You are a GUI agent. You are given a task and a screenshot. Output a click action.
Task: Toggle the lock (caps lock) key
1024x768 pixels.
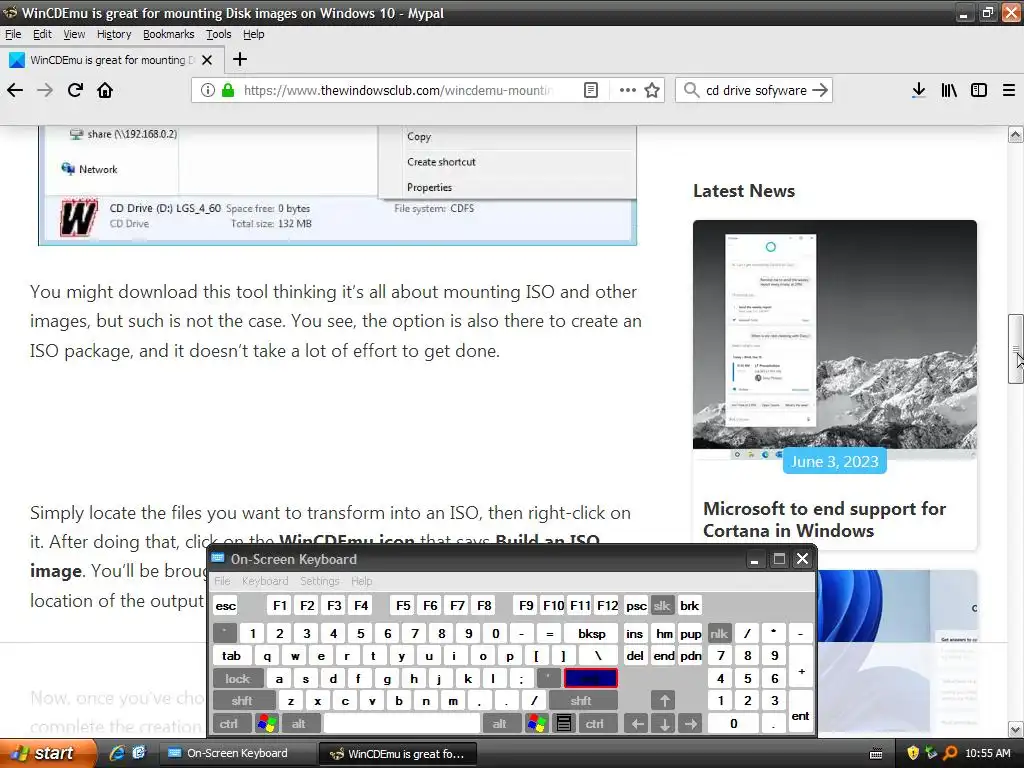(x=238, y=679)
